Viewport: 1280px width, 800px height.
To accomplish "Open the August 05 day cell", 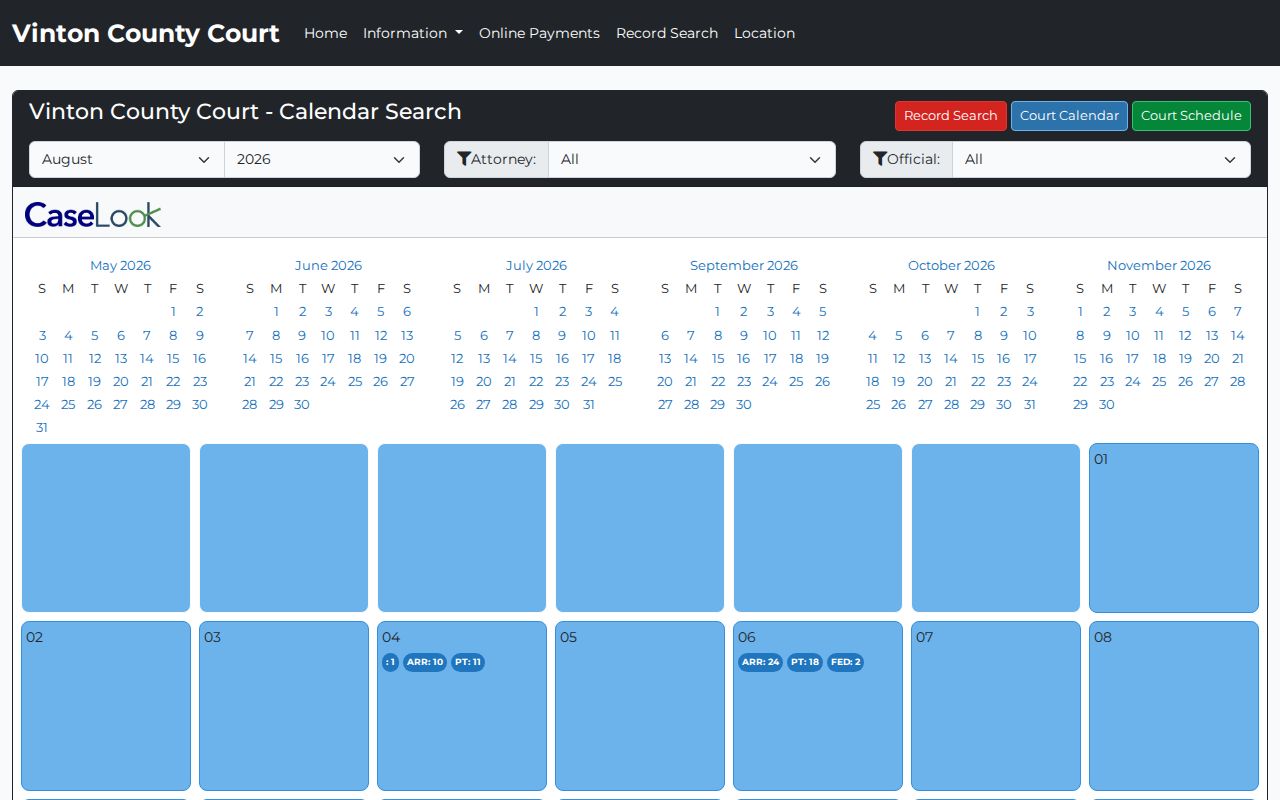I will 640,706.
